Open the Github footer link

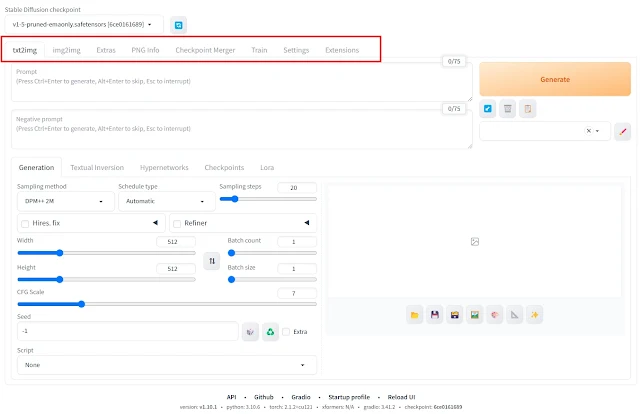pos(264,397)
